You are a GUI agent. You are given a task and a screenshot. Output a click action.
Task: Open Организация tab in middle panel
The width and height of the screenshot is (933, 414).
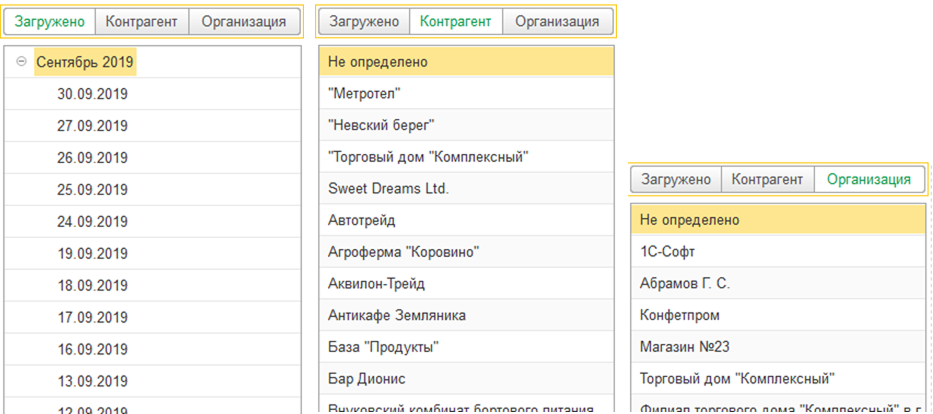click(558, 22)
